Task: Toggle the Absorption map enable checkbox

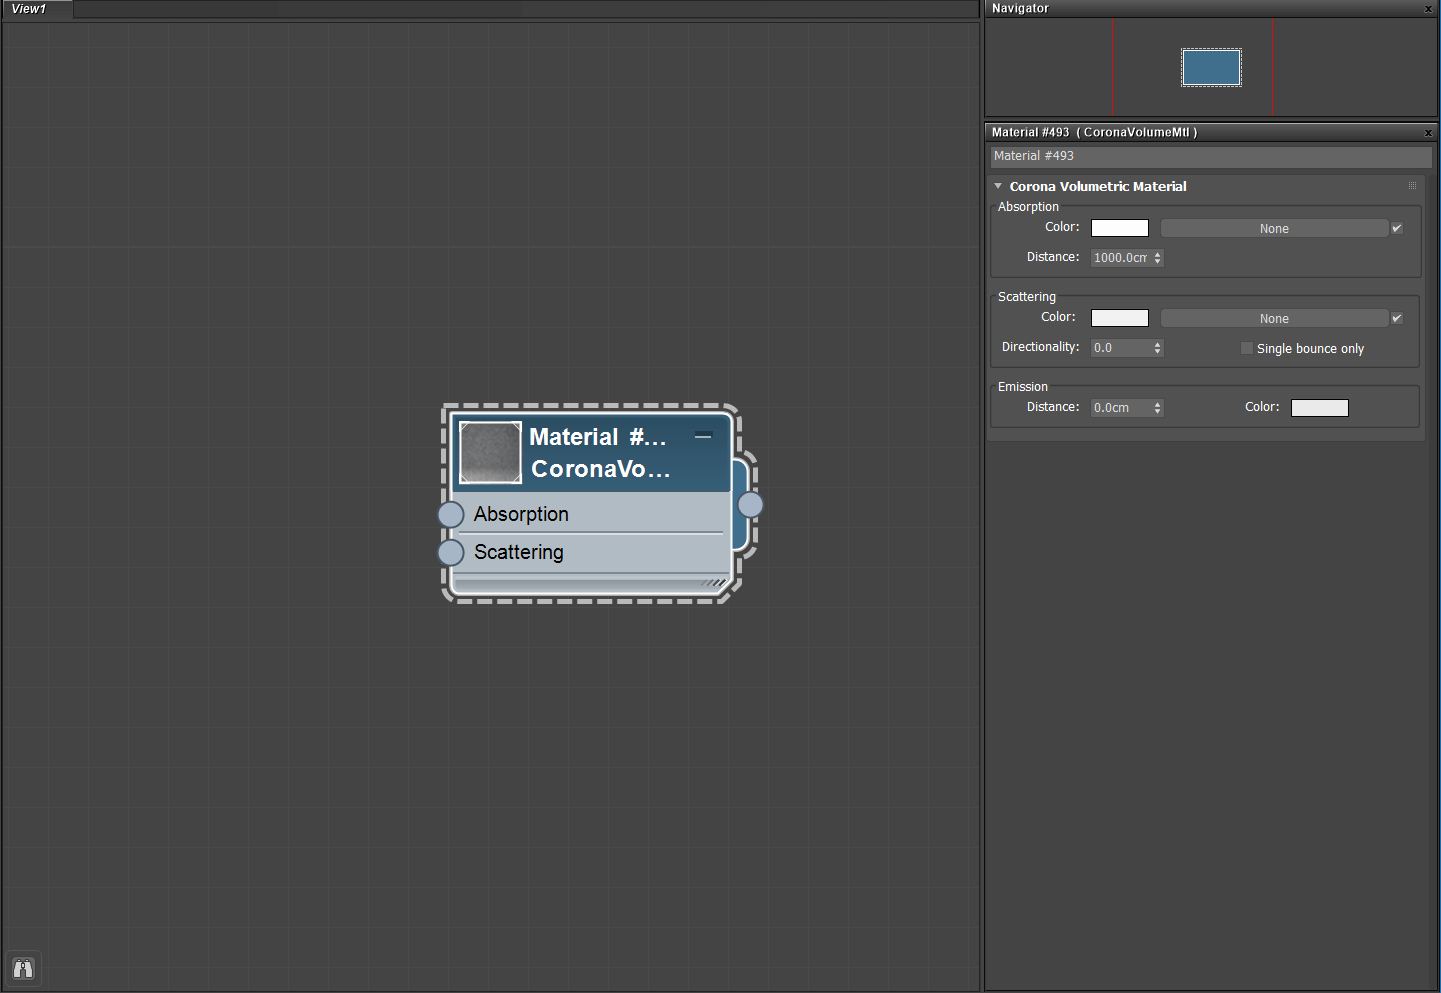Action: tap(1397, 228)
